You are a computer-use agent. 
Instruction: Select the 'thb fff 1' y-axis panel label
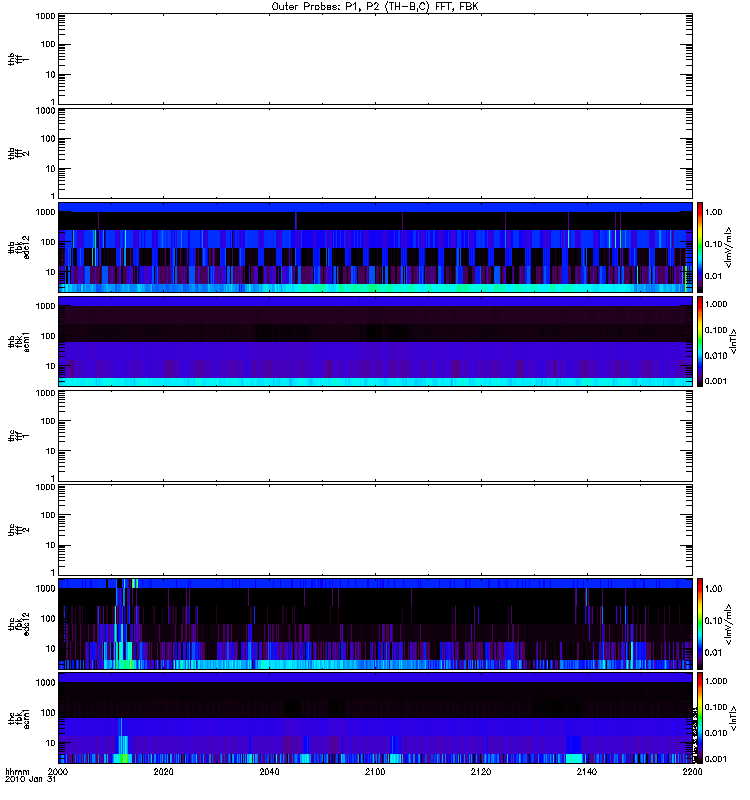pyautogui.click(x=18, y=60)
